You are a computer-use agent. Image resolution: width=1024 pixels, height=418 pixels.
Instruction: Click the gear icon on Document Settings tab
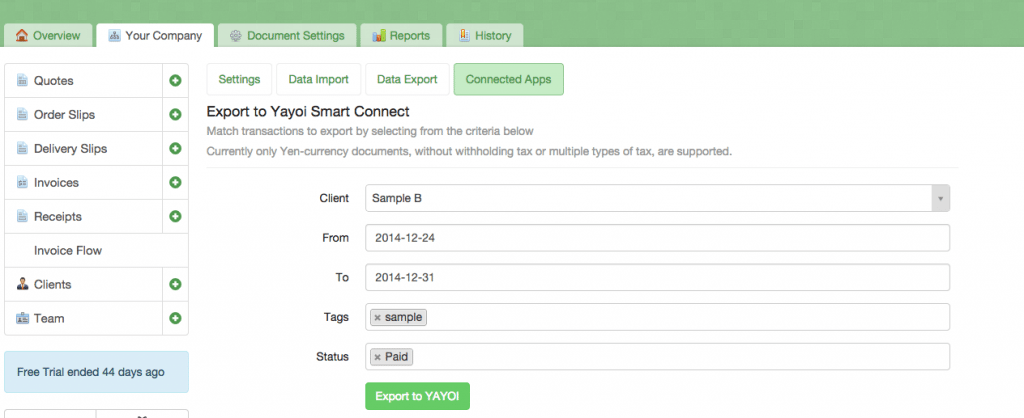pos(236,36)
